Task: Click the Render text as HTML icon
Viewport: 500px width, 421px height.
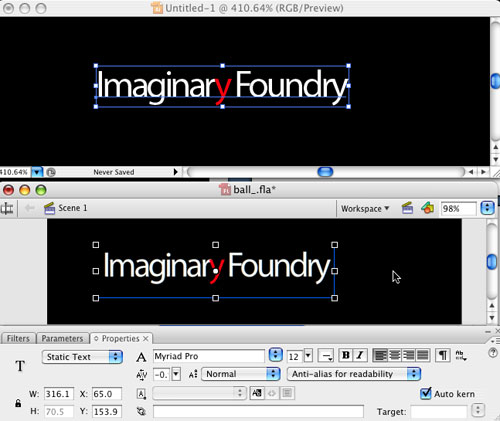Action: pyautogui.click(x=272, y=393)
